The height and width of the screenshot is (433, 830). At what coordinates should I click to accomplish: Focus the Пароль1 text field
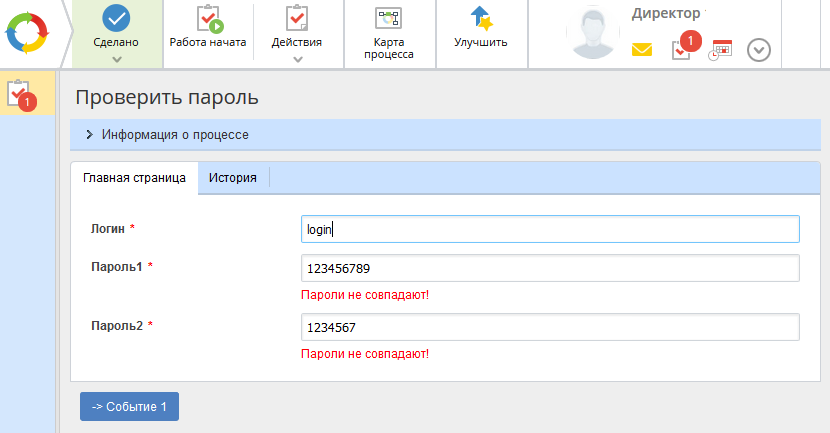550,269
